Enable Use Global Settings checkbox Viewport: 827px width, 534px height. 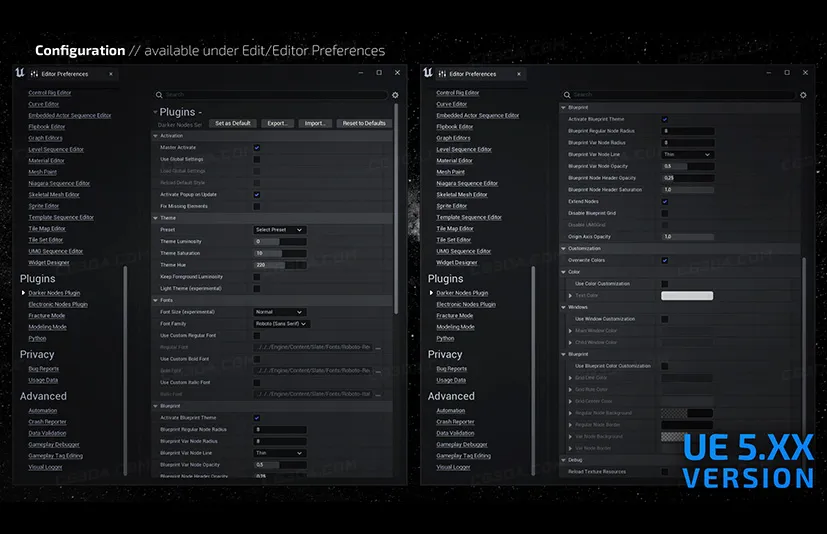(x=256, y=159)
